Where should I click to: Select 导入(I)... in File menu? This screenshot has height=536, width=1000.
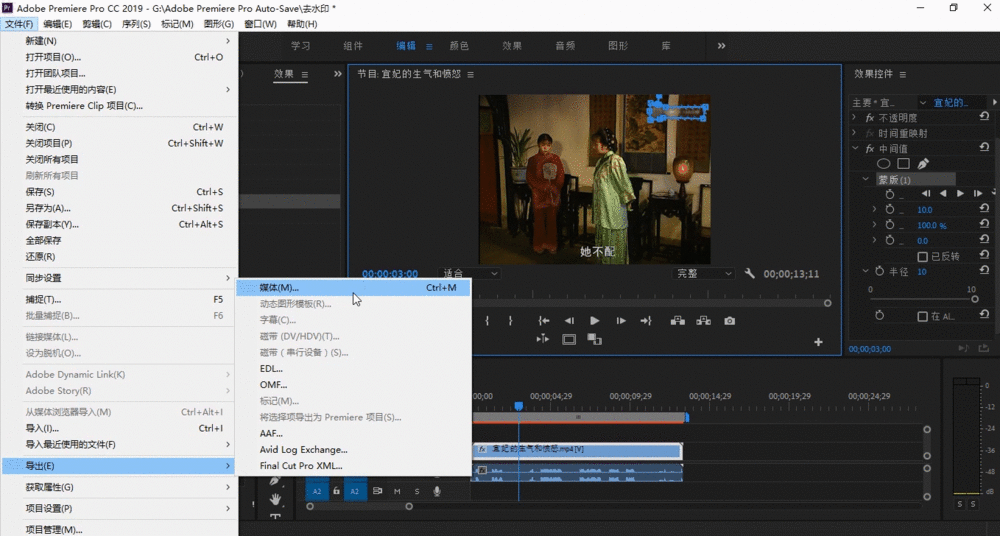click(x=119, y=428)
